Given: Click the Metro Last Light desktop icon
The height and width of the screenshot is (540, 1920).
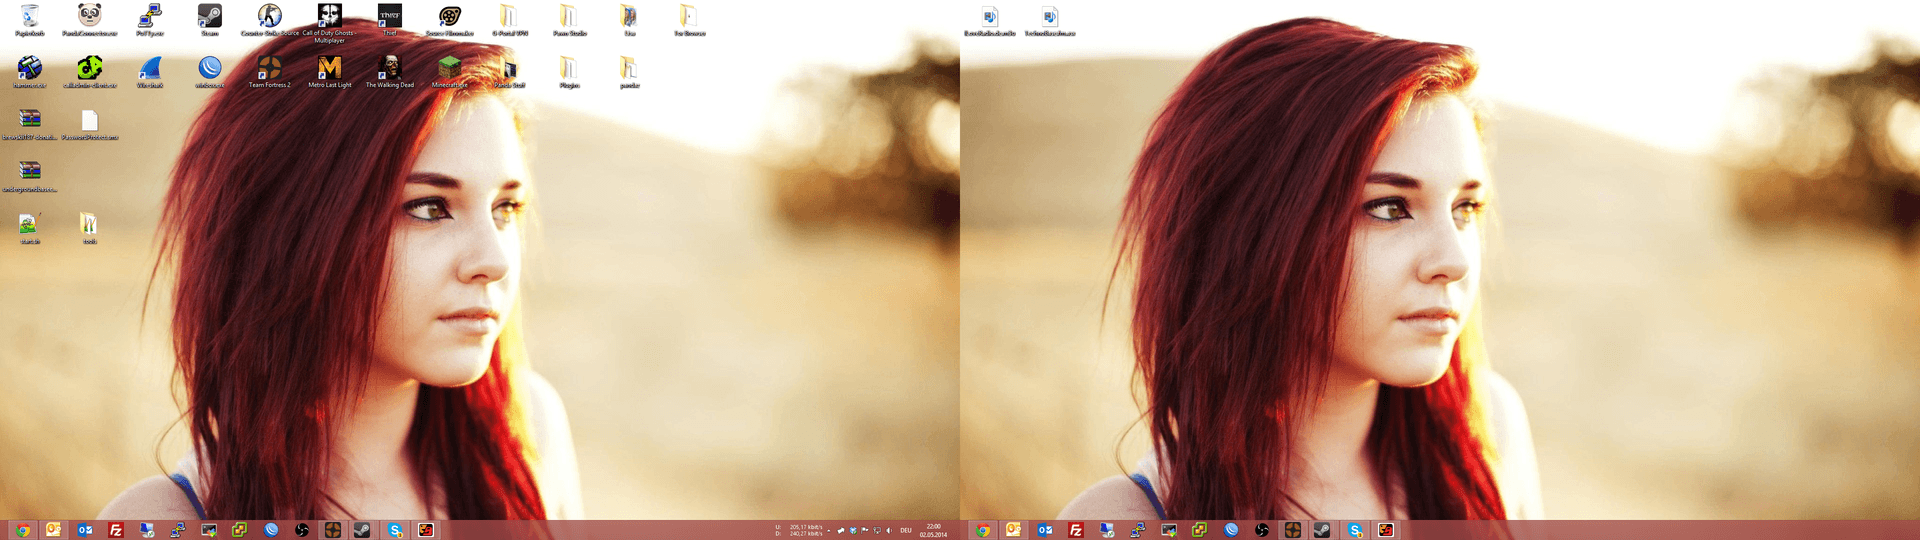Looking at the screenshot, I should click(330, 69).
